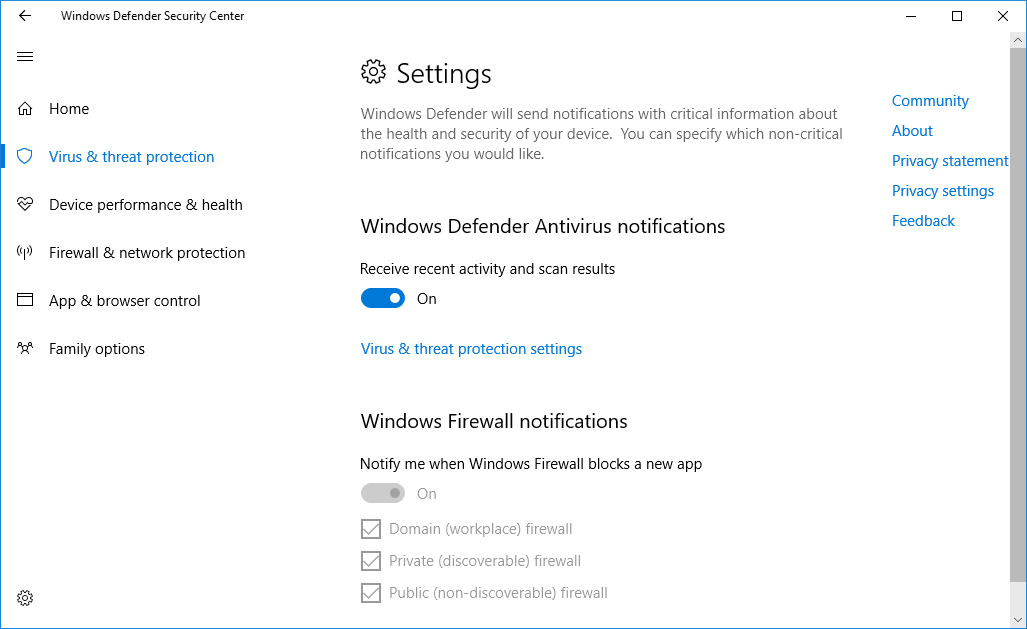Open Device performance & health
1027x629 pixels.
[x=145, y=204]
